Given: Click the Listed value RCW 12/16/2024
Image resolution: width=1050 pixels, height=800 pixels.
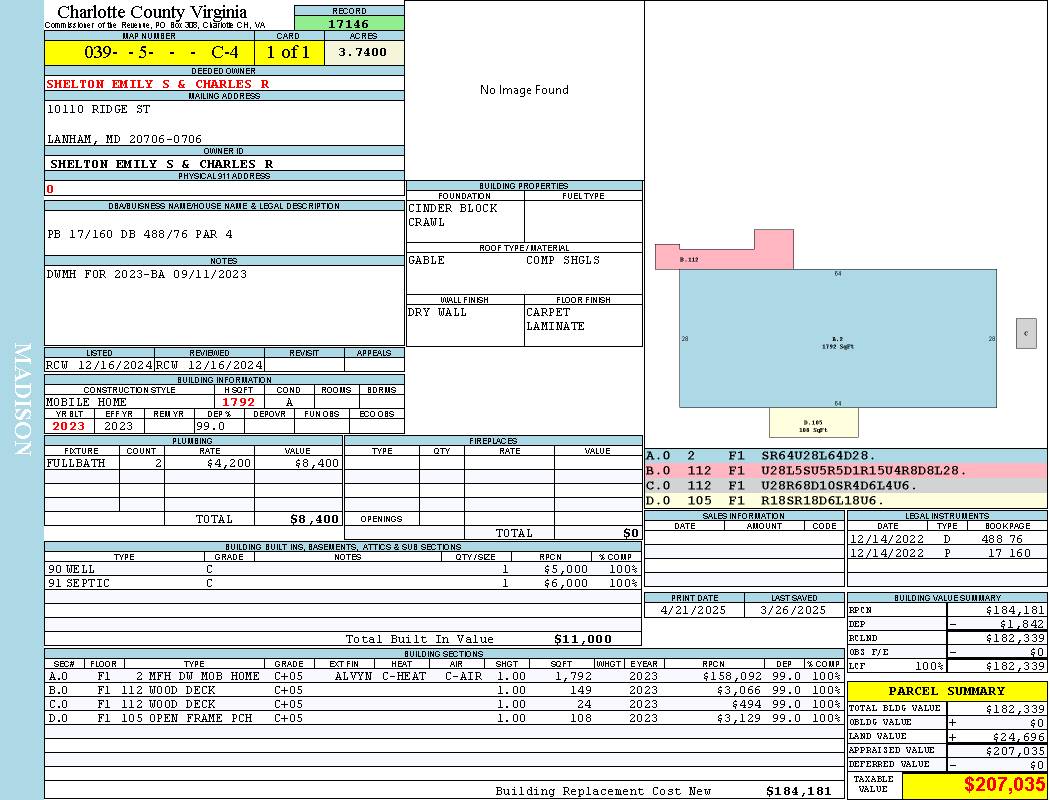Looking at the screenshot, I should 99,365.
